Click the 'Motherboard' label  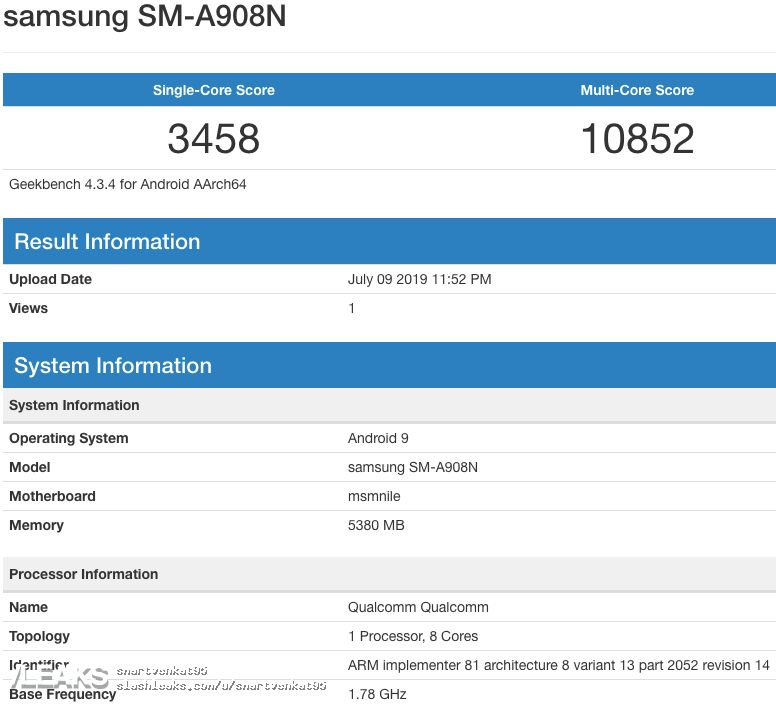pos(52,496)
